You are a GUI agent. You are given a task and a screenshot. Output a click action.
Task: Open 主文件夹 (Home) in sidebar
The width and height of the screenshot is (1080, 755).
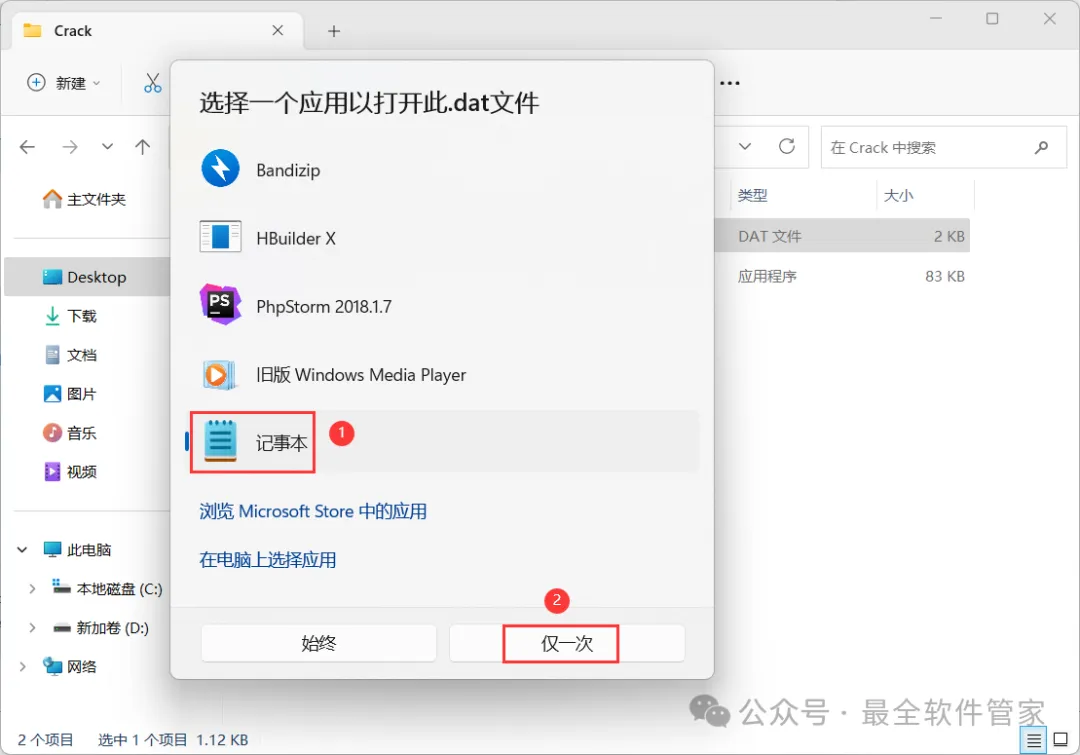tap(85, 199)
